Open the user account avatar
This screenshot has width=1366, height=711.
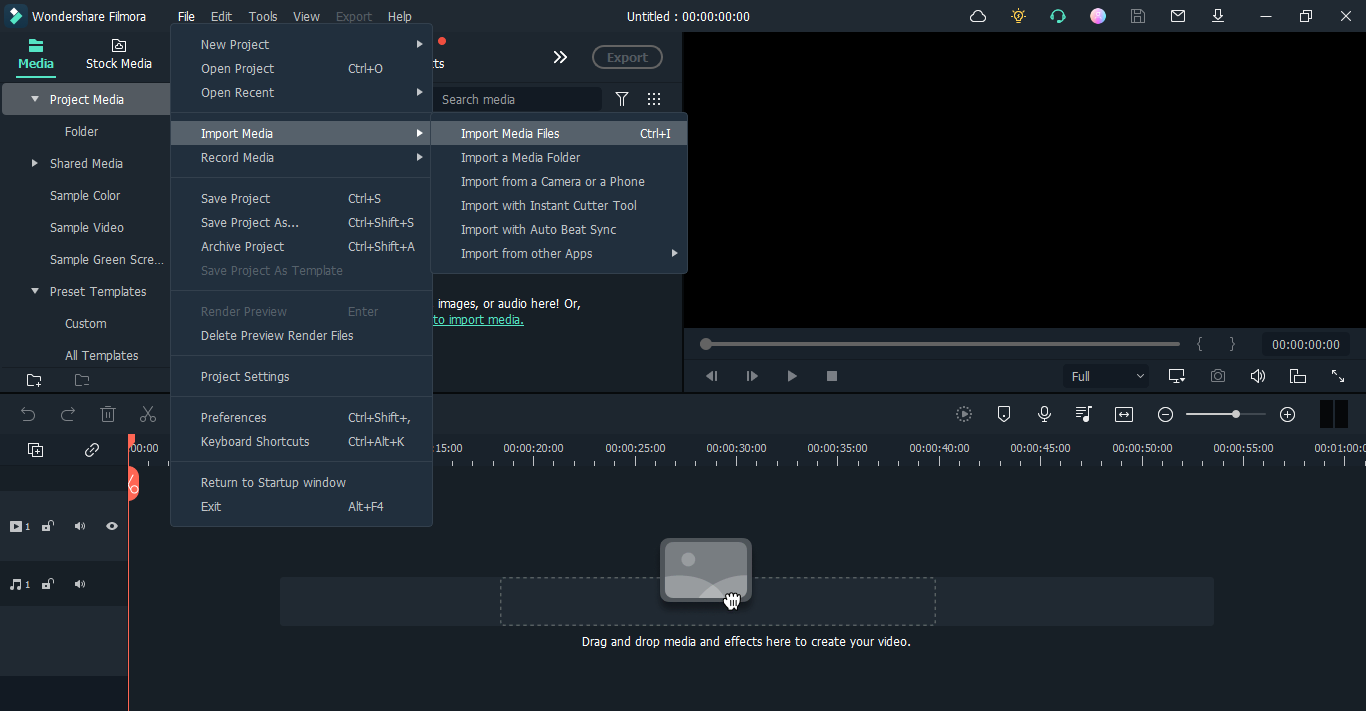1098,16
